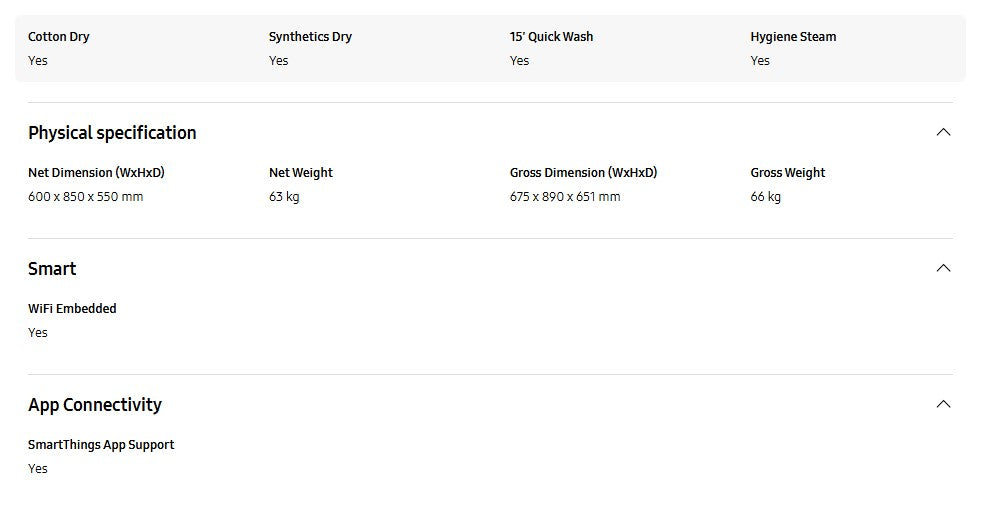This screenshot has width=990, height=525.
Task: Click the WiFi Embedded label
Action: (72, 309)
